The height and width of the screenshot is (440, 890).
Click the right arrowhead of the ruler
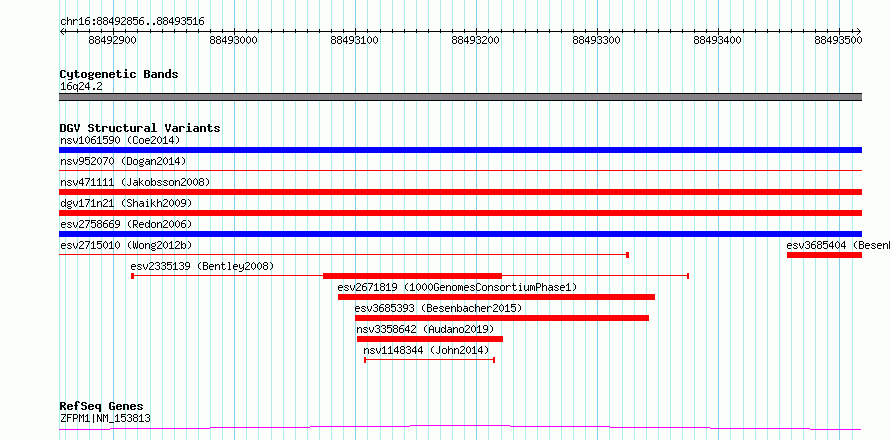point(859,31)
